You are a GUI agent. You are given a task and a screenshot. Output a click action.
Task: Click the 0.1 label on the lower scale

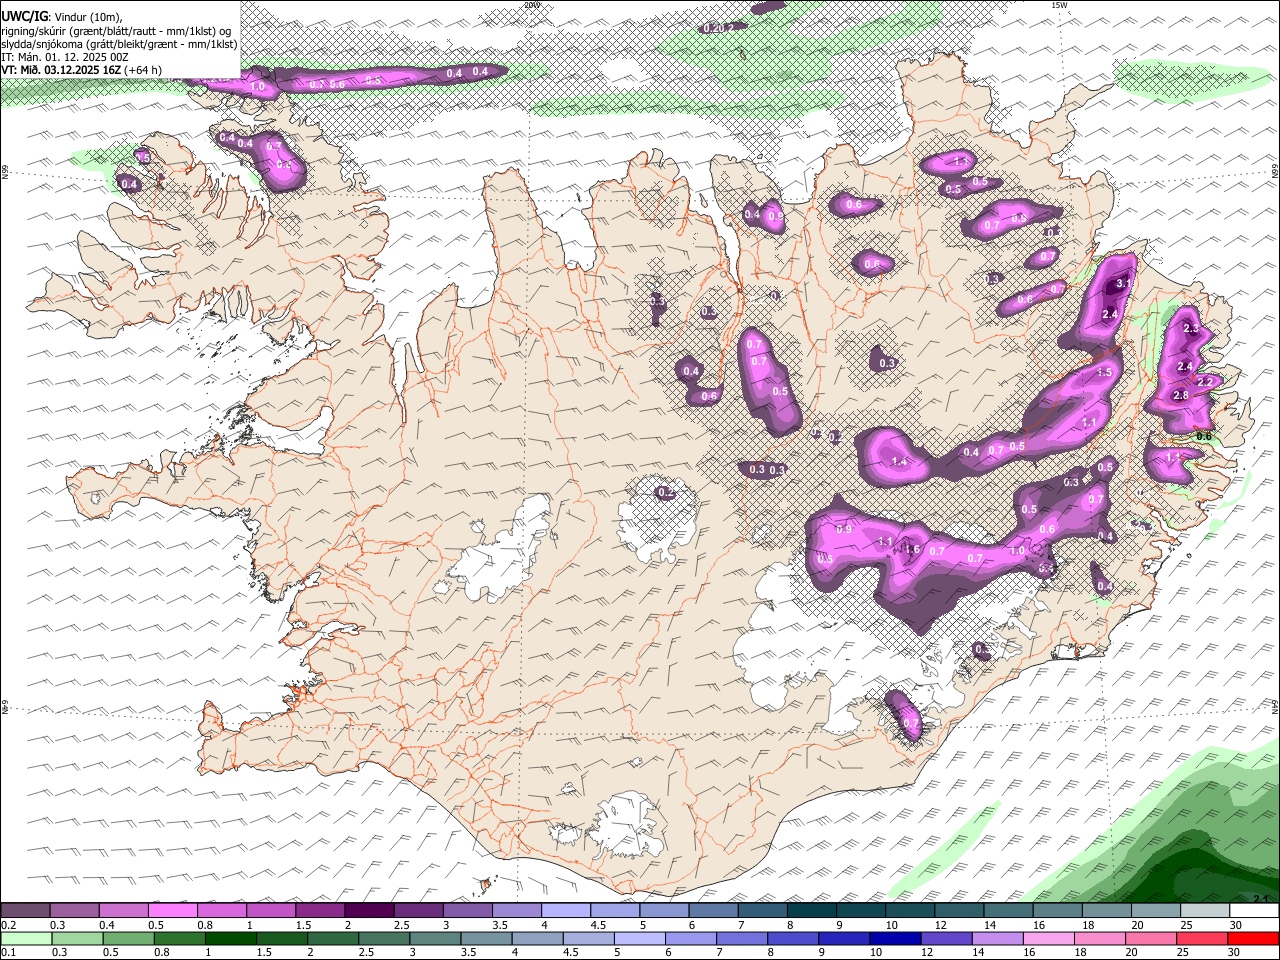[x=8, y=953]
